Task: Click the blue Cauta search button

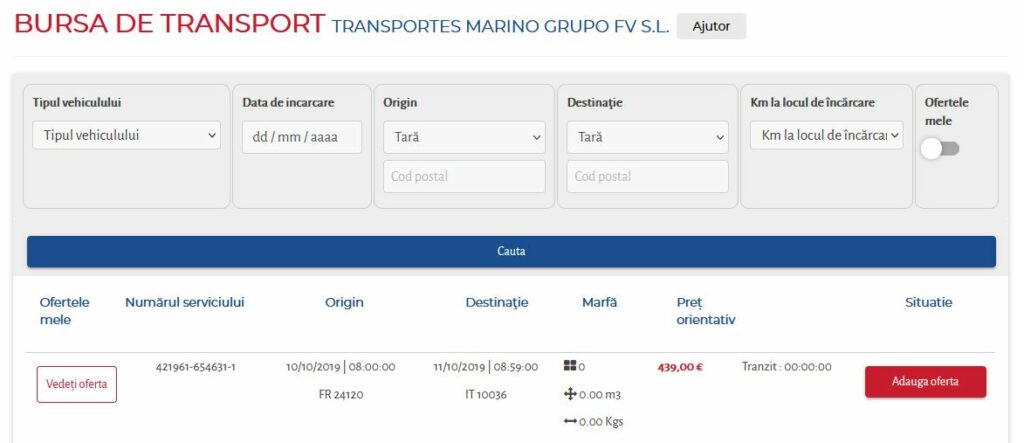Action: [x=511, y=252]
